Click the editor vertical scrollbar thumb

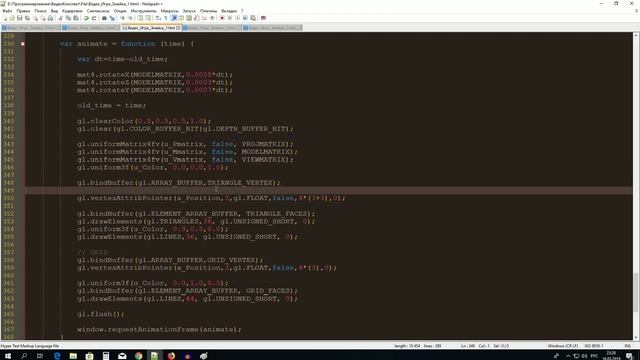click(x=636, y=292)
